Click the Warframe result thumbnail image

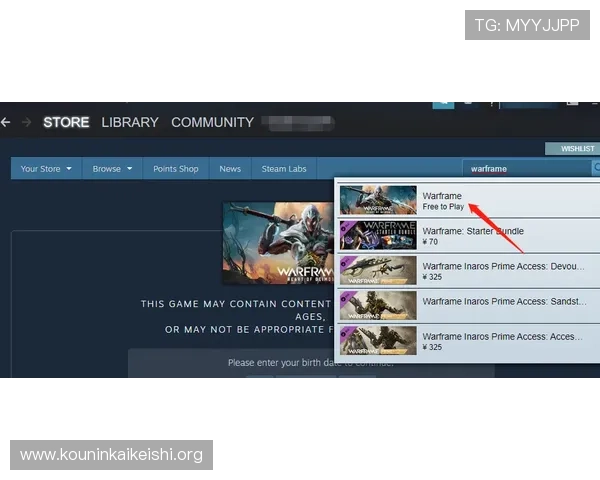[x=378, y=200]
